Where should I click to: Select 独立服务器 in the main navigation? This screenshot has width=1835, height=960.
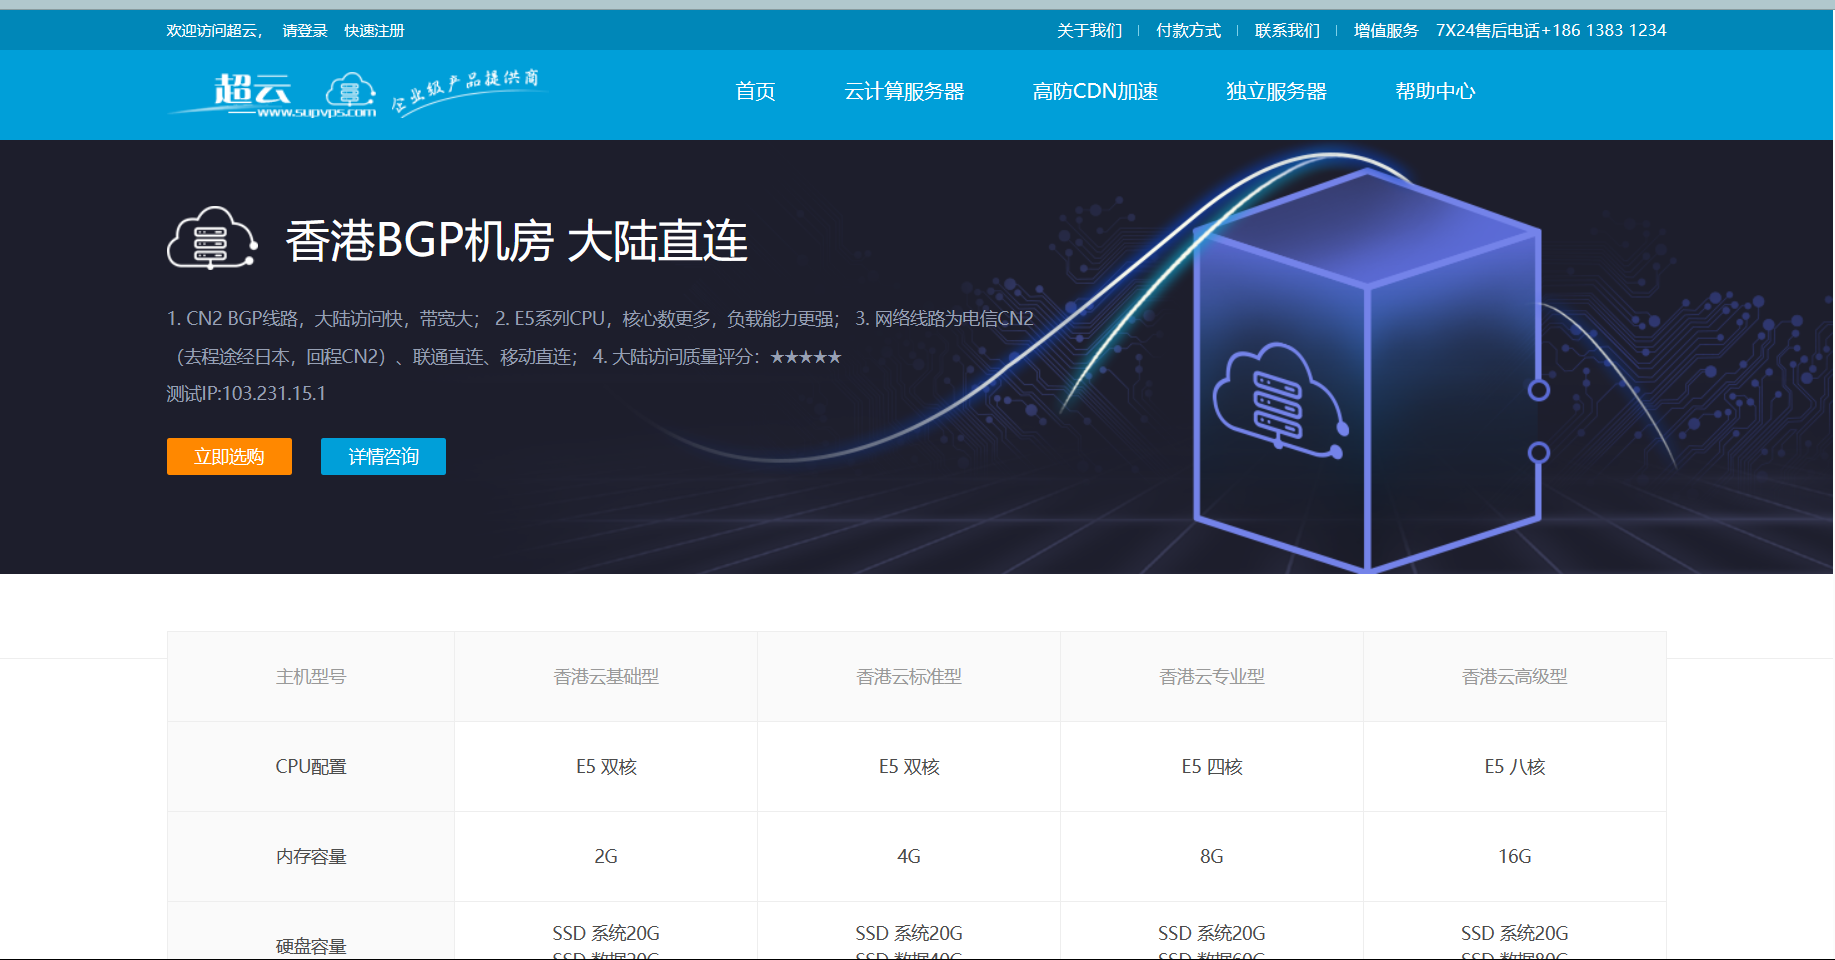1276,92
